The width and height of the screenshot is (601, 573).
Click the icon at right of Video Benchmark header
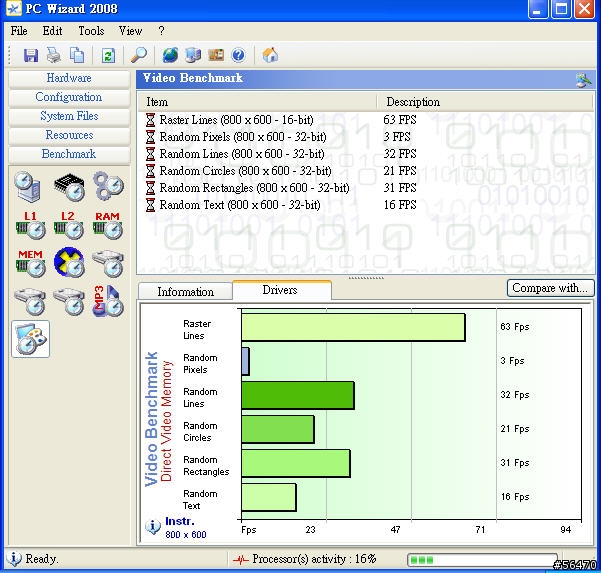tap(583, 80)
